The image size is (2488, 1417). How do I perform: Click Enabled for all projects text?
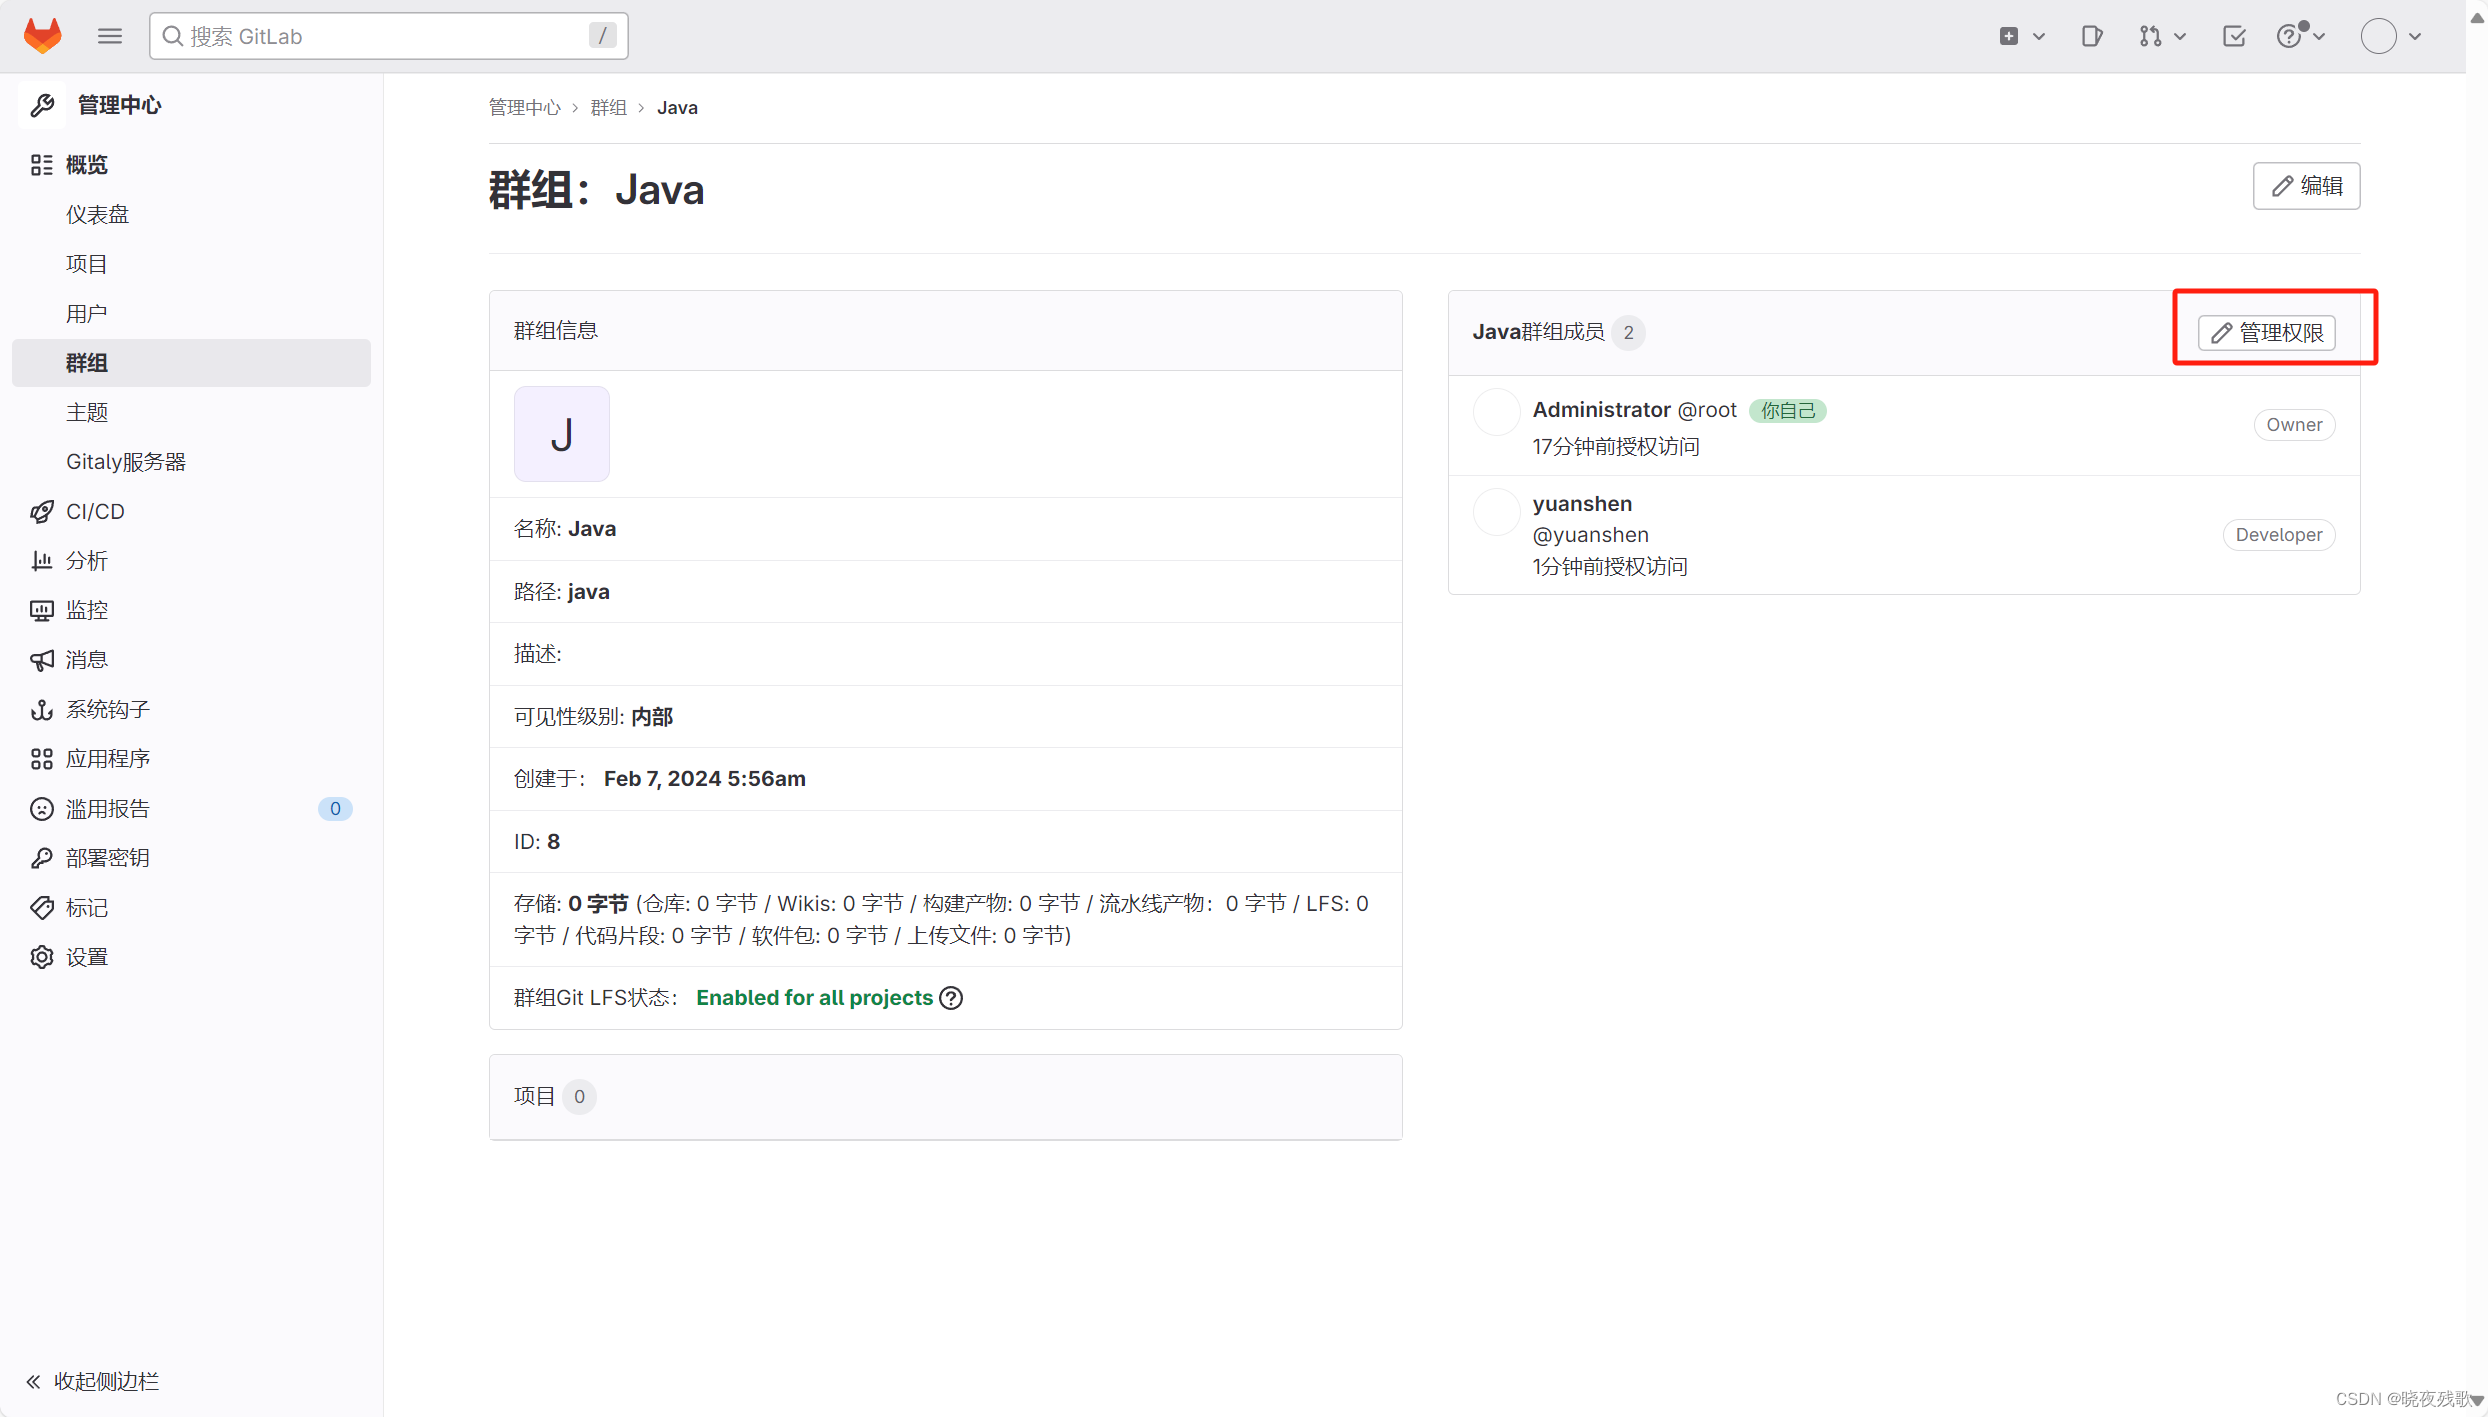814,998
